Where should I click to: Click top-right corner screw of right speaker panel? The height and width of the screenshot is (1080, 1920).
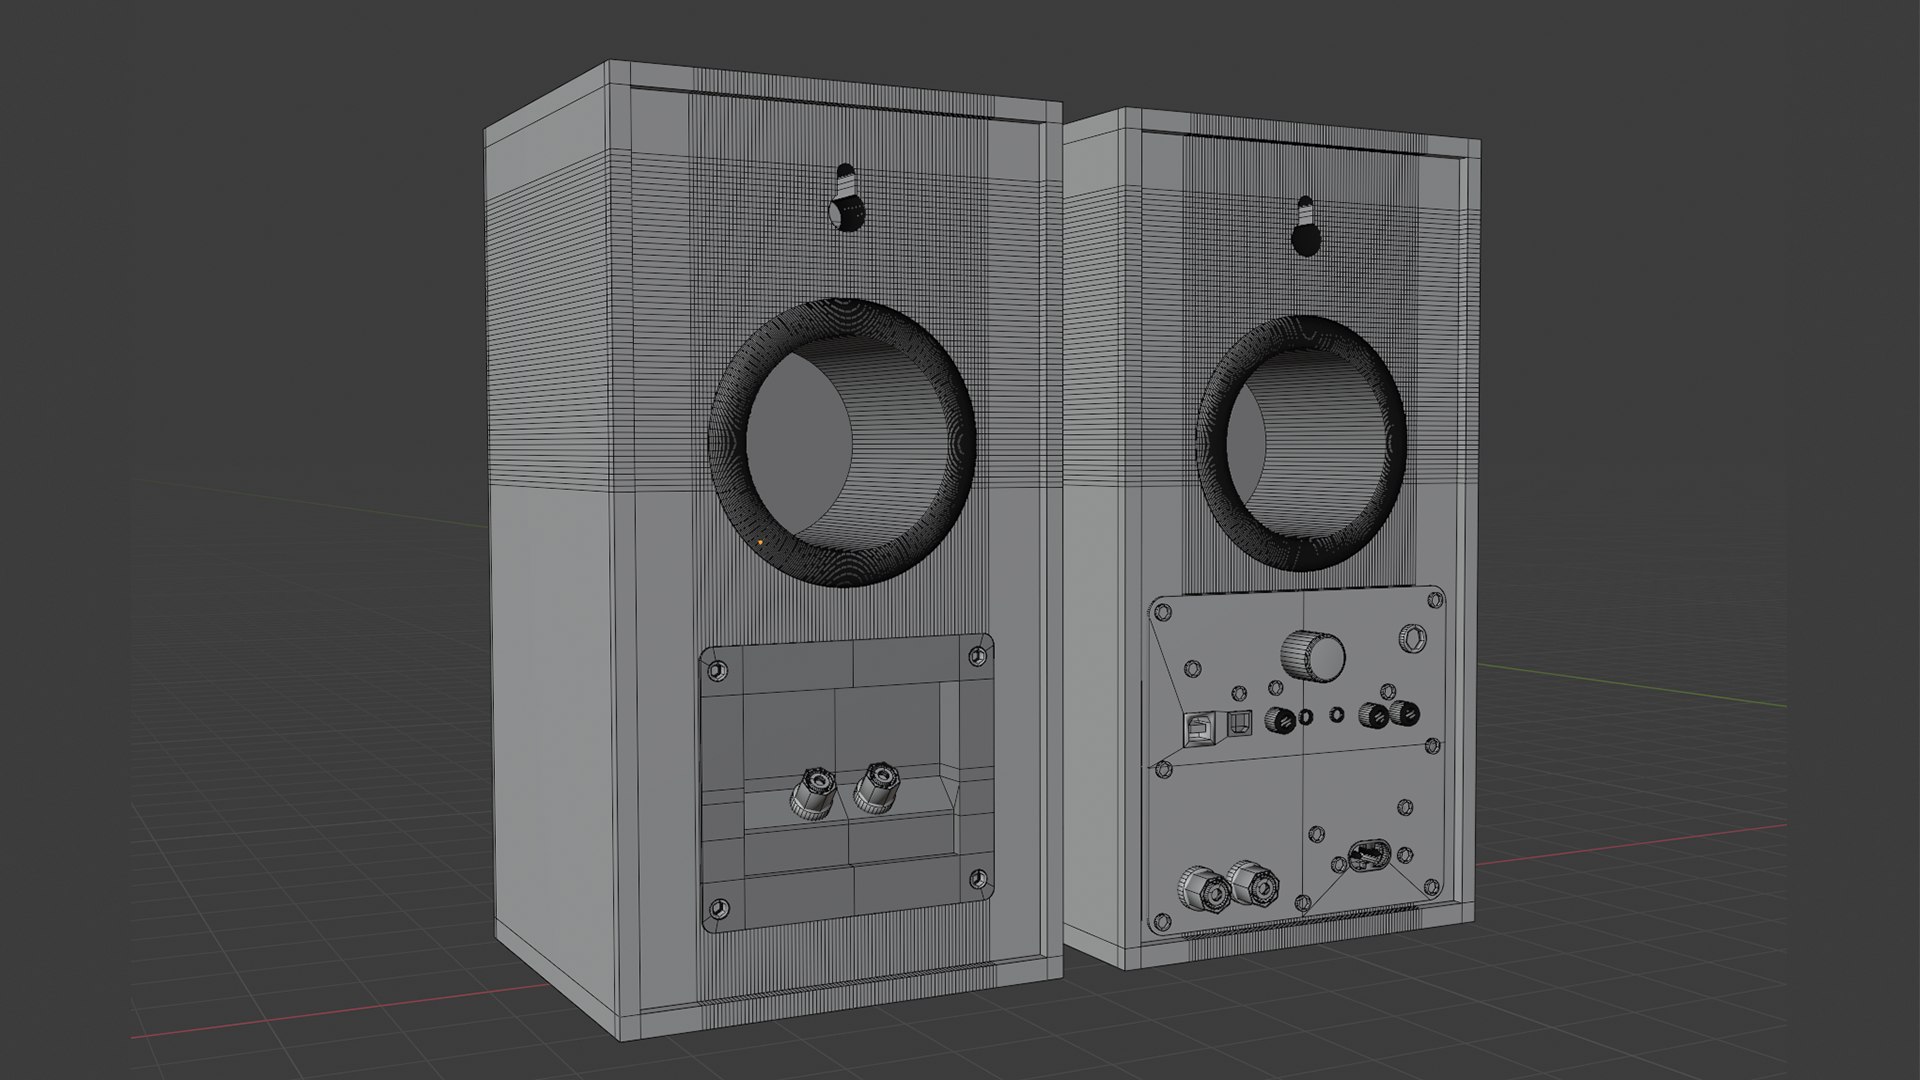1435,599
